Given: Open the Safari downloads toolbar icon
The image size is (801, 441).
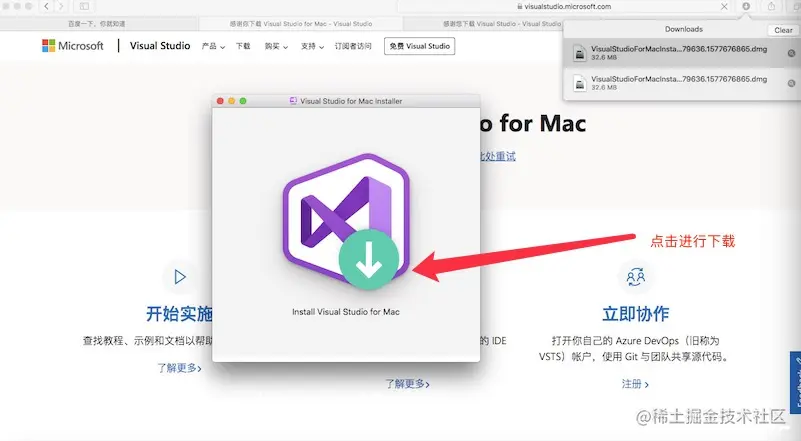Looking at the screenshot, I should coord(746,7).
